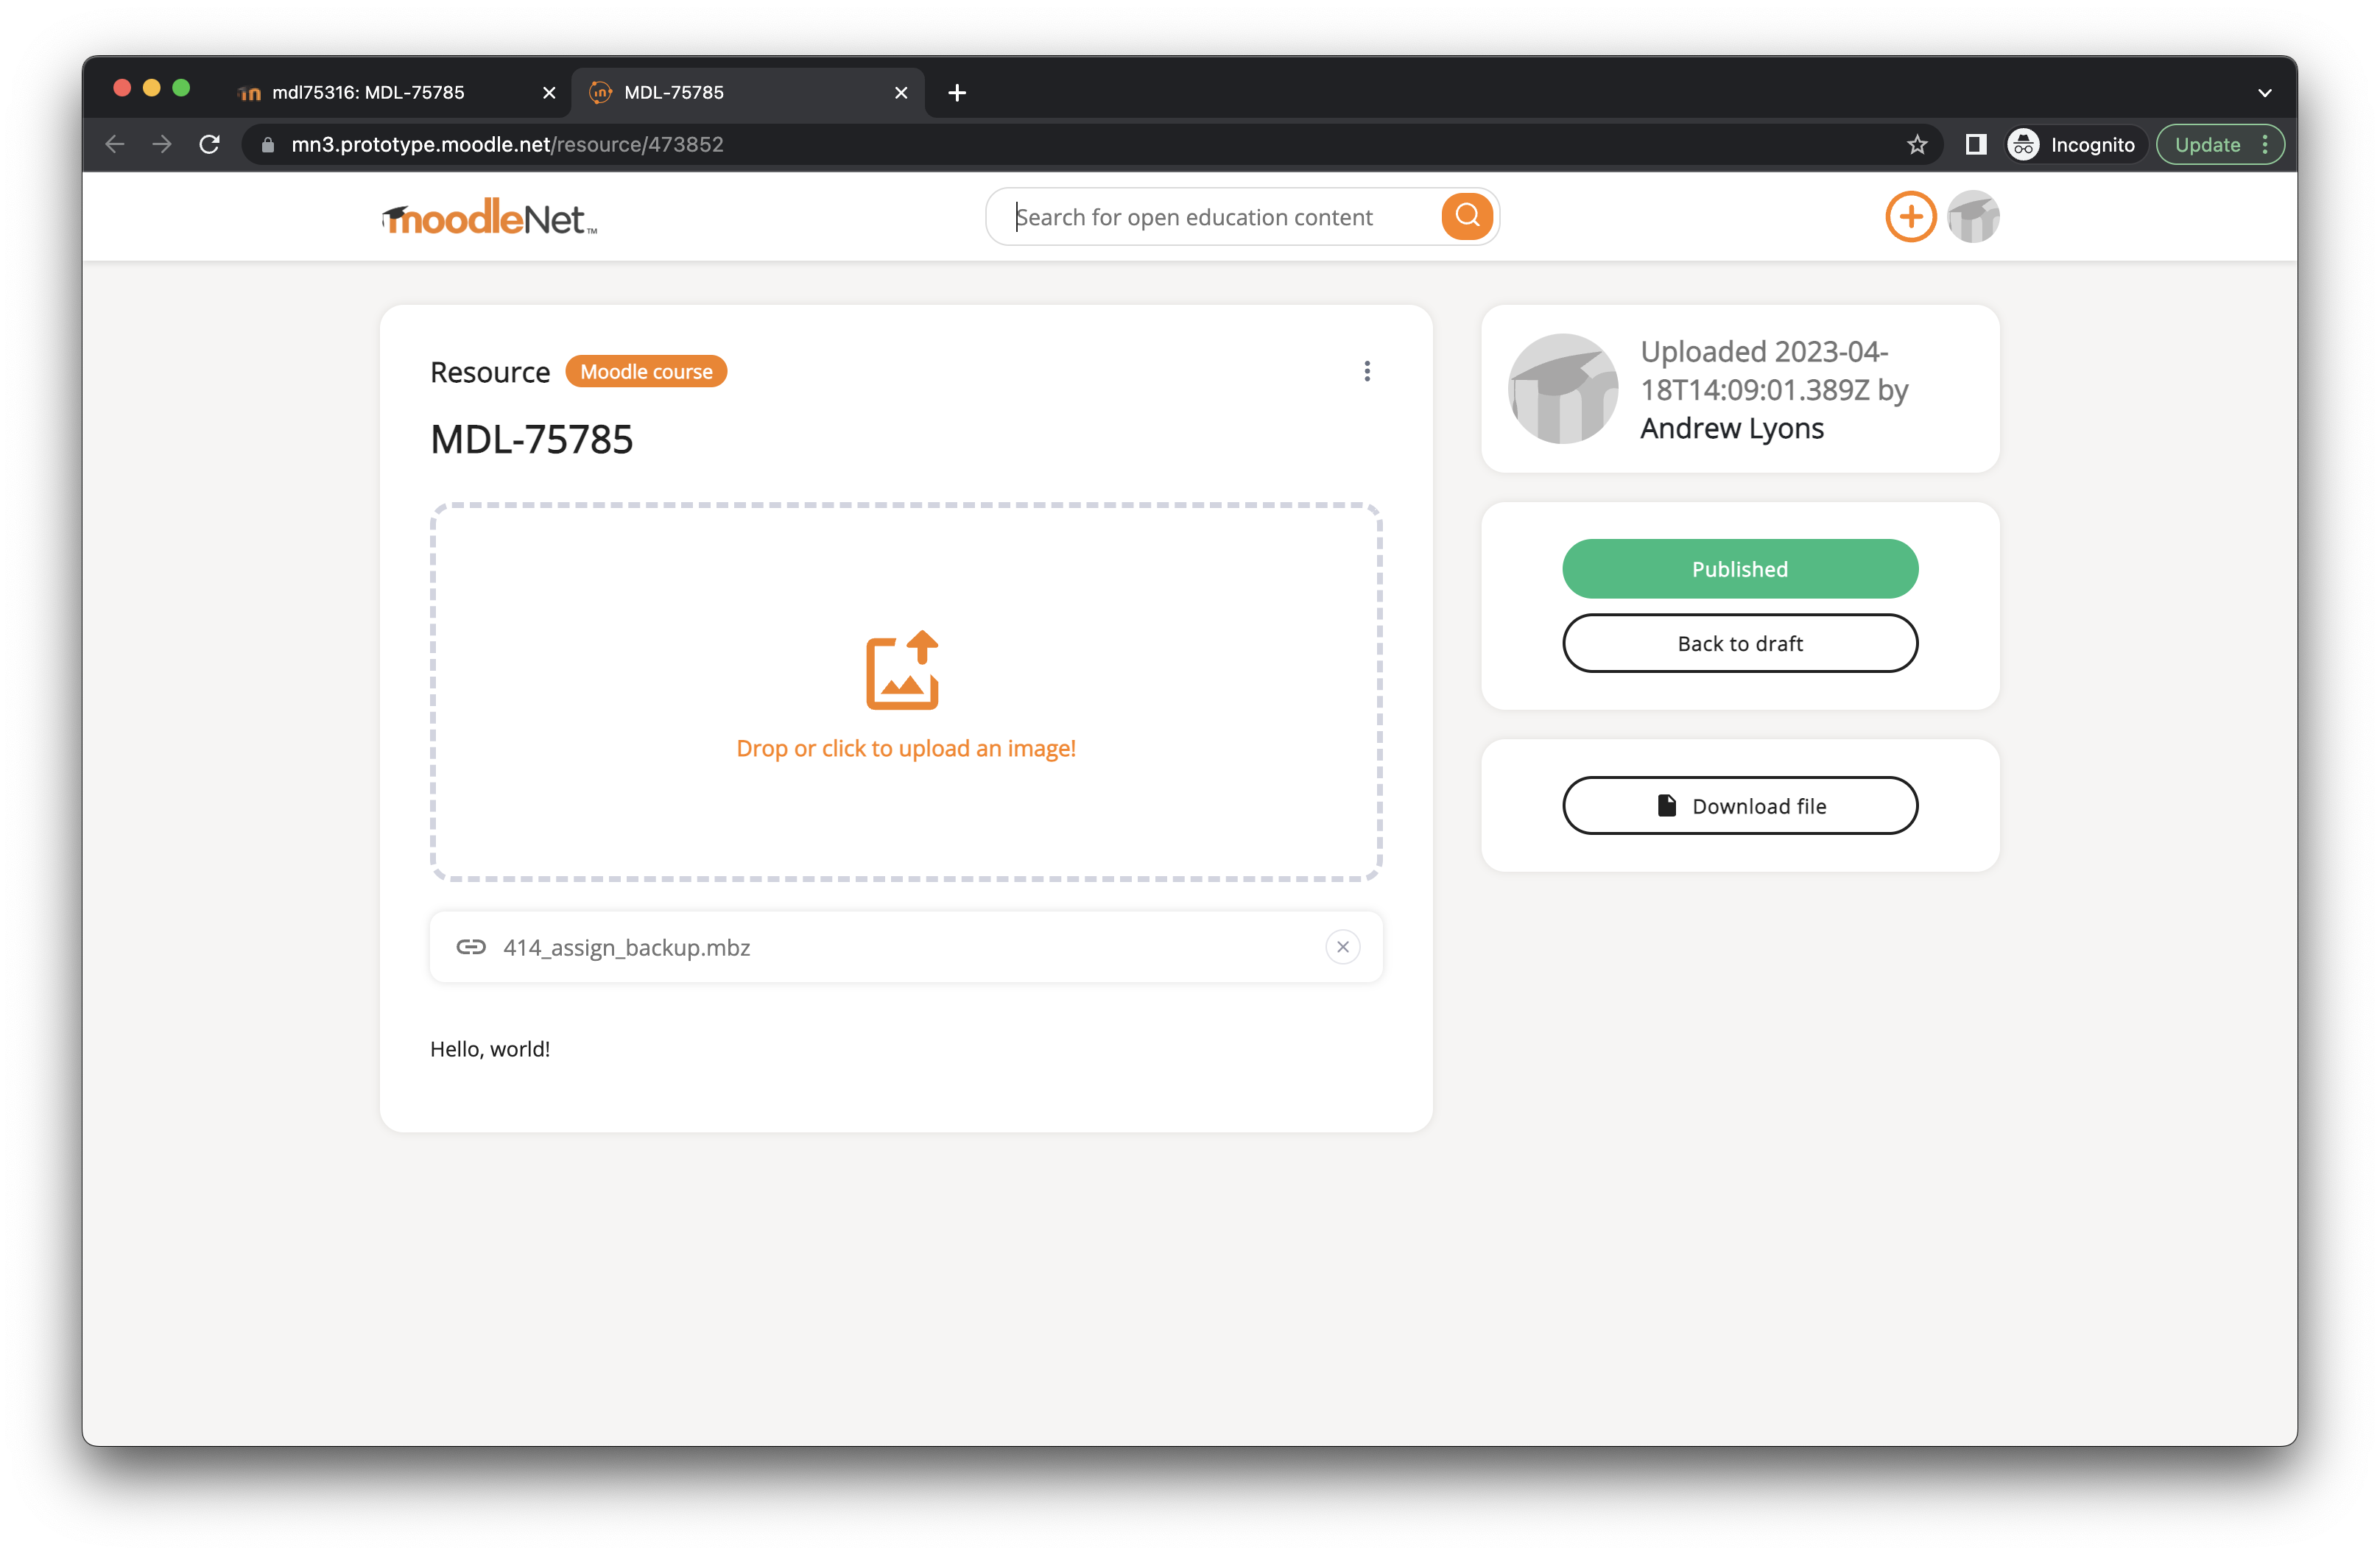Click the Moodle course badge
The width and height of the screenshot is (2380, 1555).
pyautogui.click(x=646, y=371)
